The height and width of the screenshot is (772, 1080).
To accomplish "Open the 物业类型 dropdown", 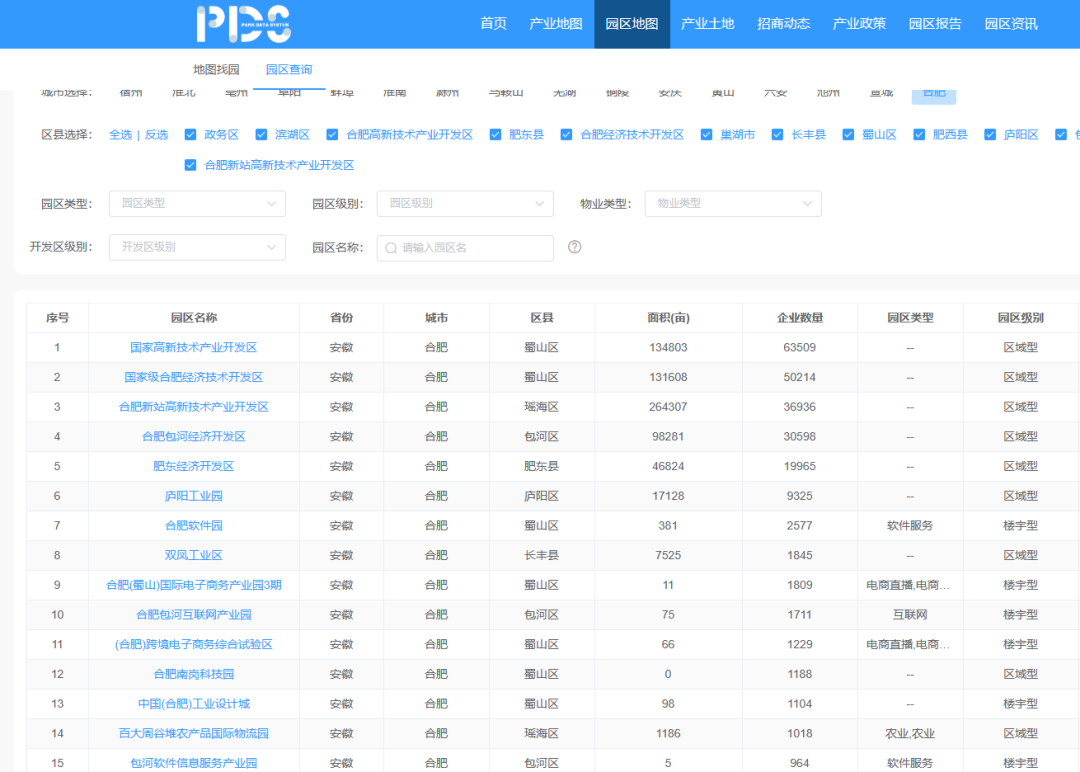I will (x=733, y=204).
